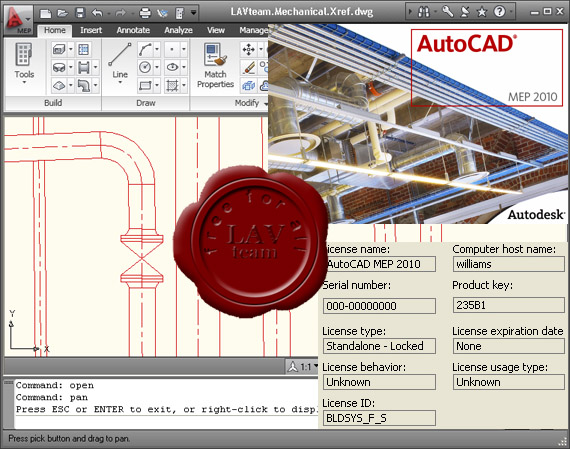Click the wrench icon in InfoCenter

(448, 12)
